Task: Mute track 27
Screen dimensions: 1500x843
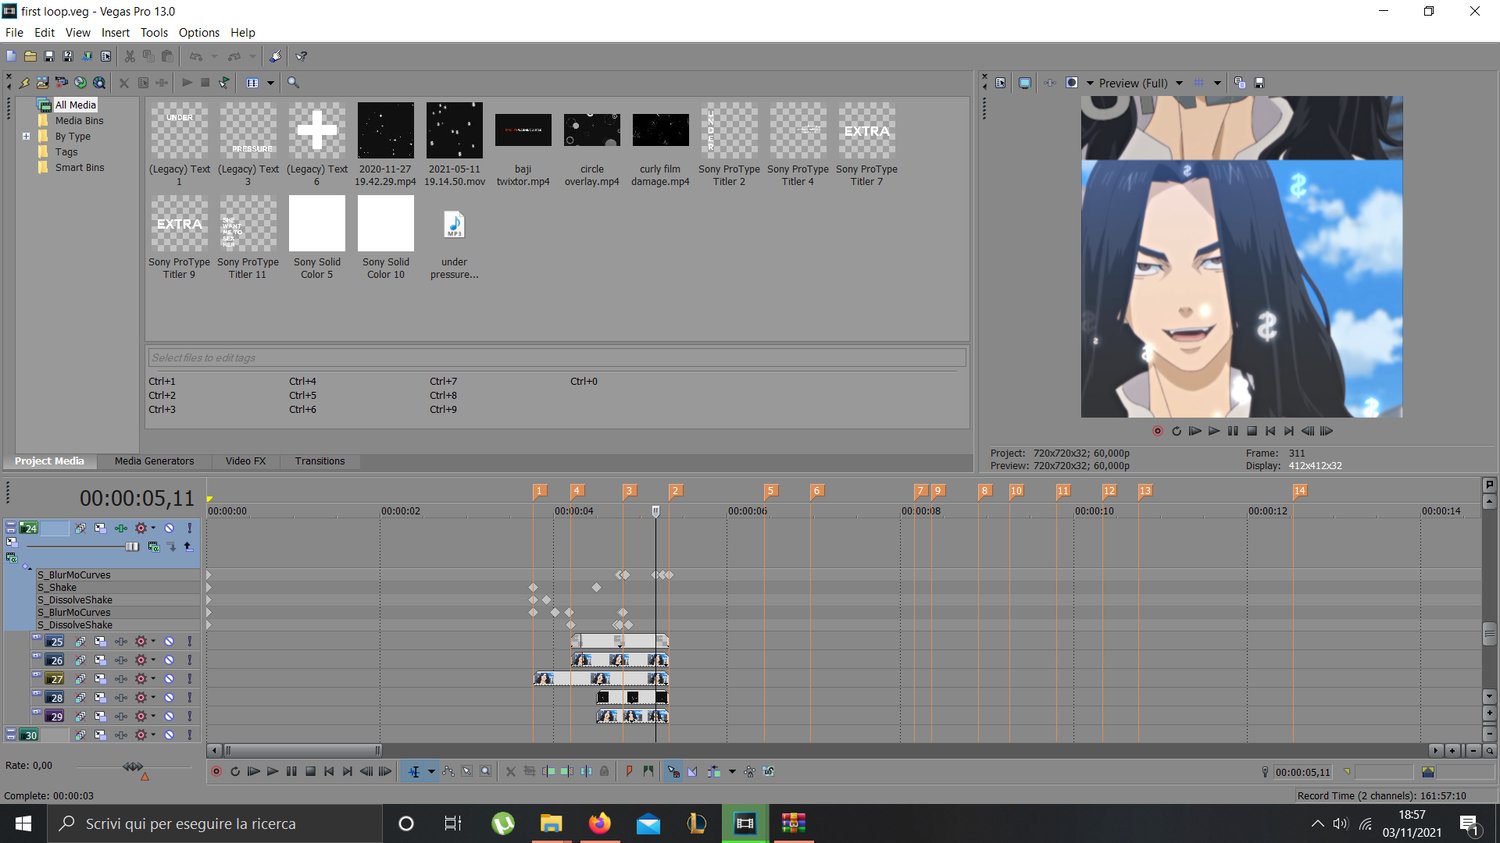Action: (x=169, y=679)
